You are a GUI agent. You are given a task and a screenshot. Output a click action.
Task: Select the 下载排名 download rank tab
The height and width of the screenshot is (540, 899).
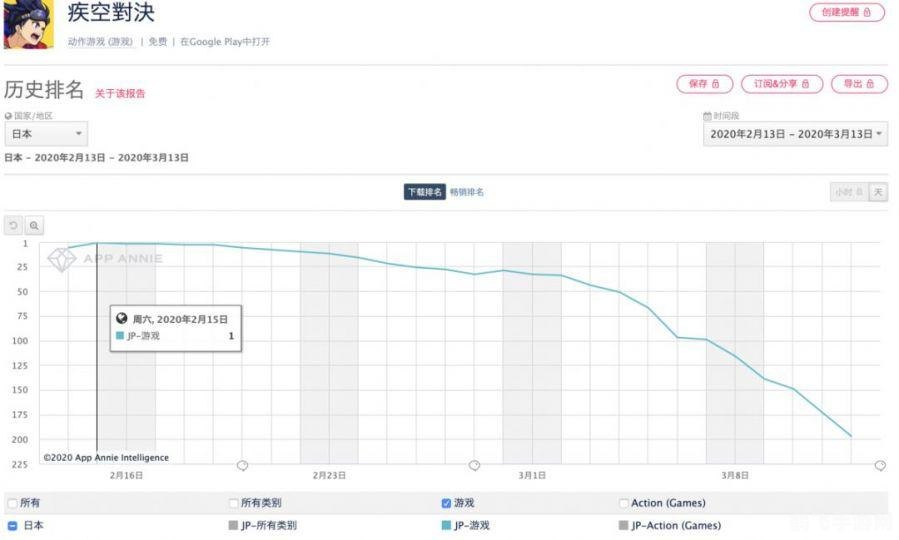424,192
